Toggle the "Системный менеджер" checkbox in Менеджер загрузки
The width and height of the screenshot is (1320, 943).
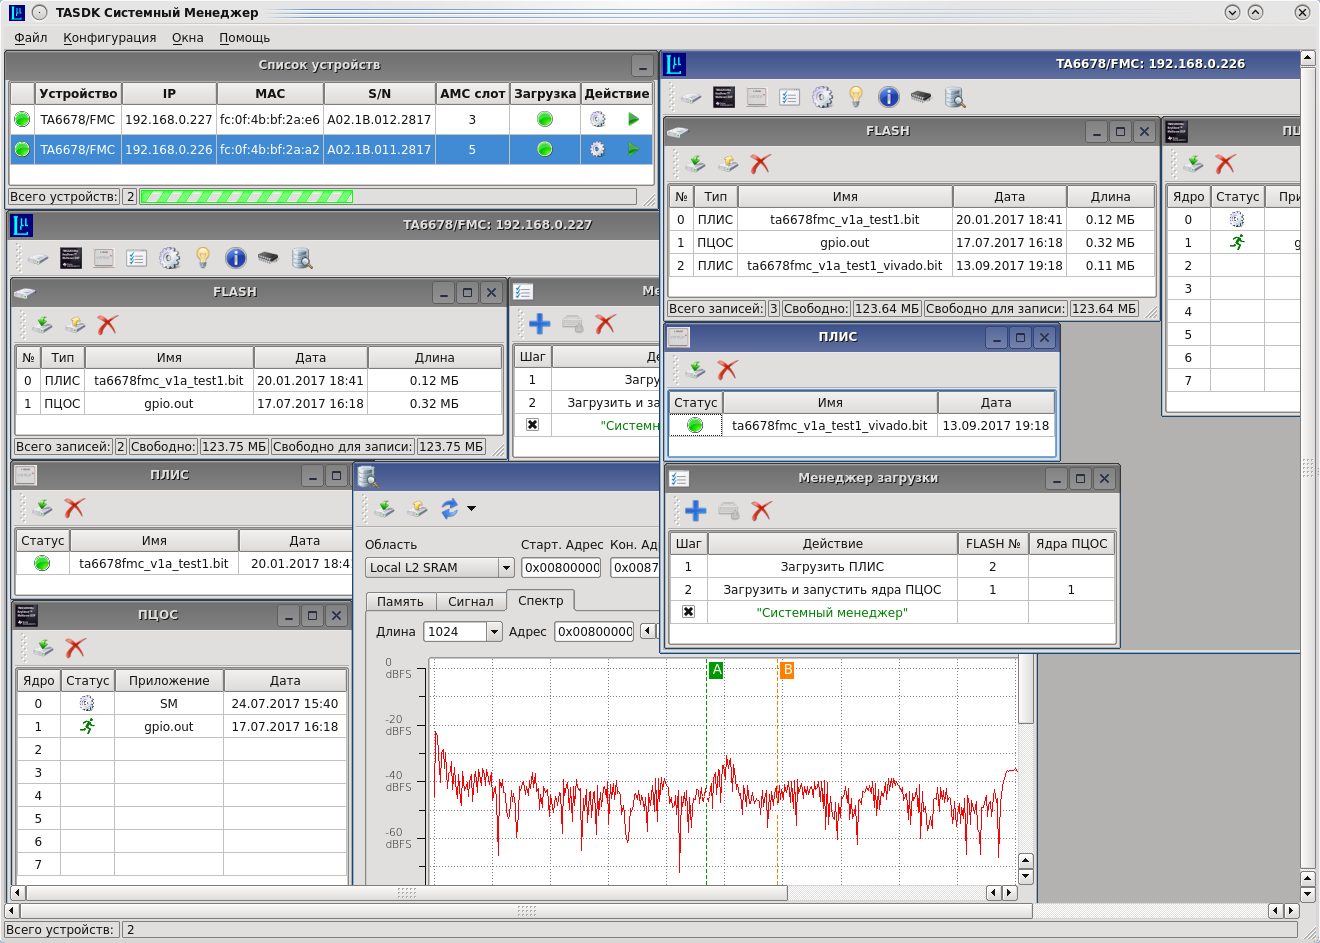688,612
